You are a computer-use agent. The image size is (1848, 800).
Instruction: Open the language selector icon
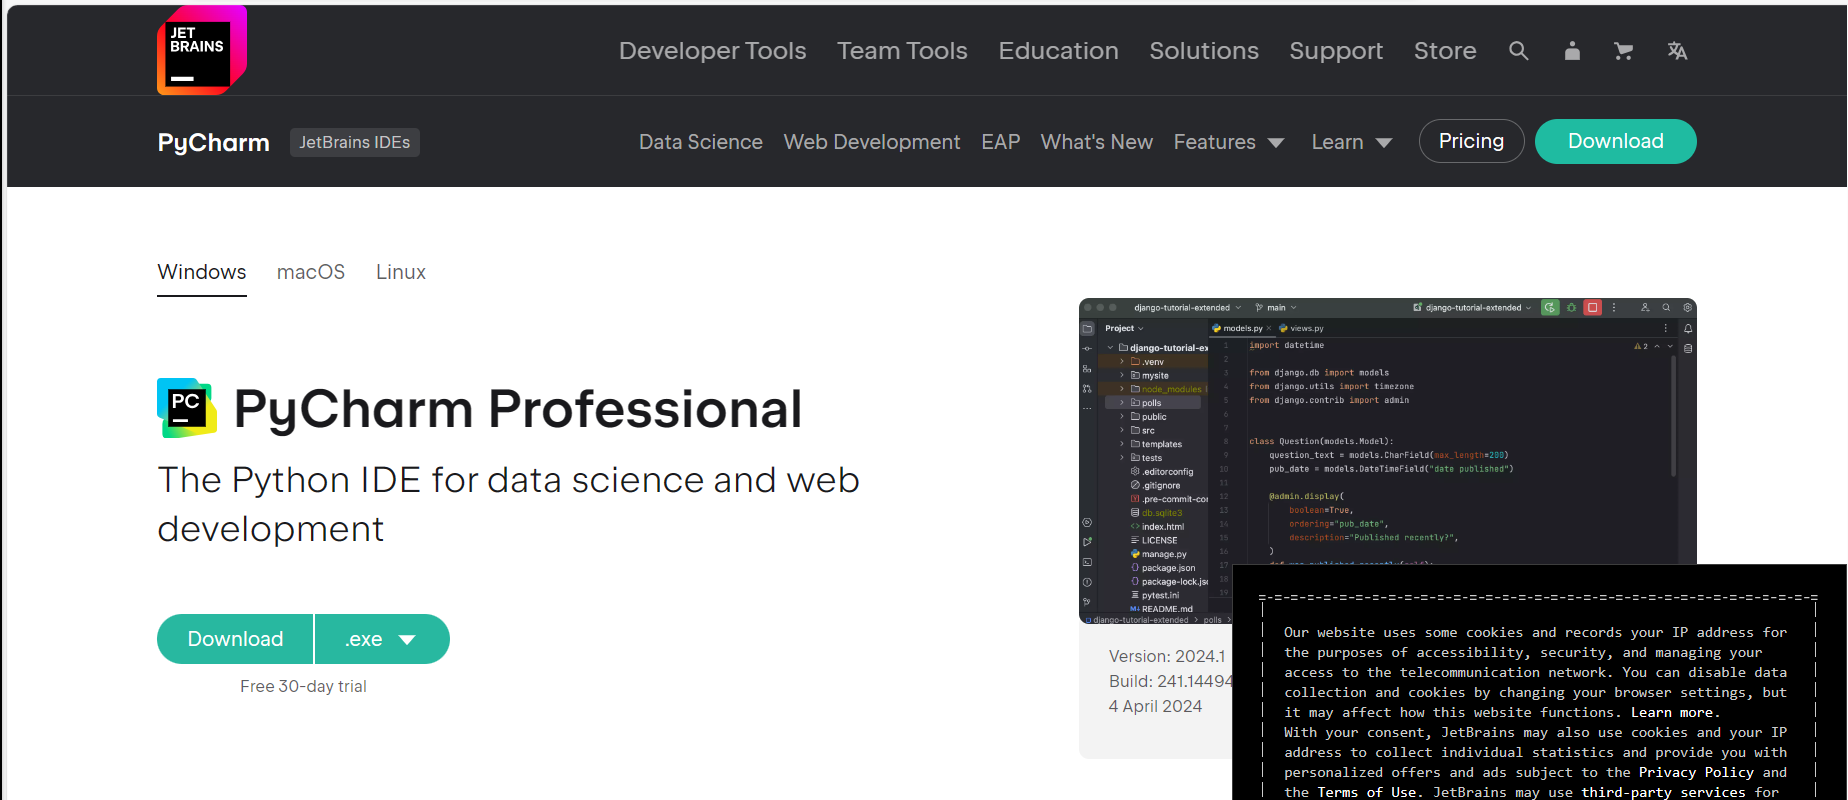[1677, 51]
